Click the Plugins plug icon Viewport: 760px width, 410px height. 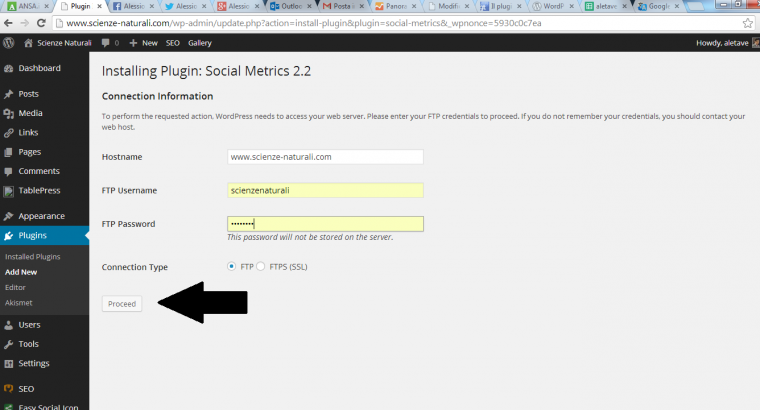click(x=8, y=236)
